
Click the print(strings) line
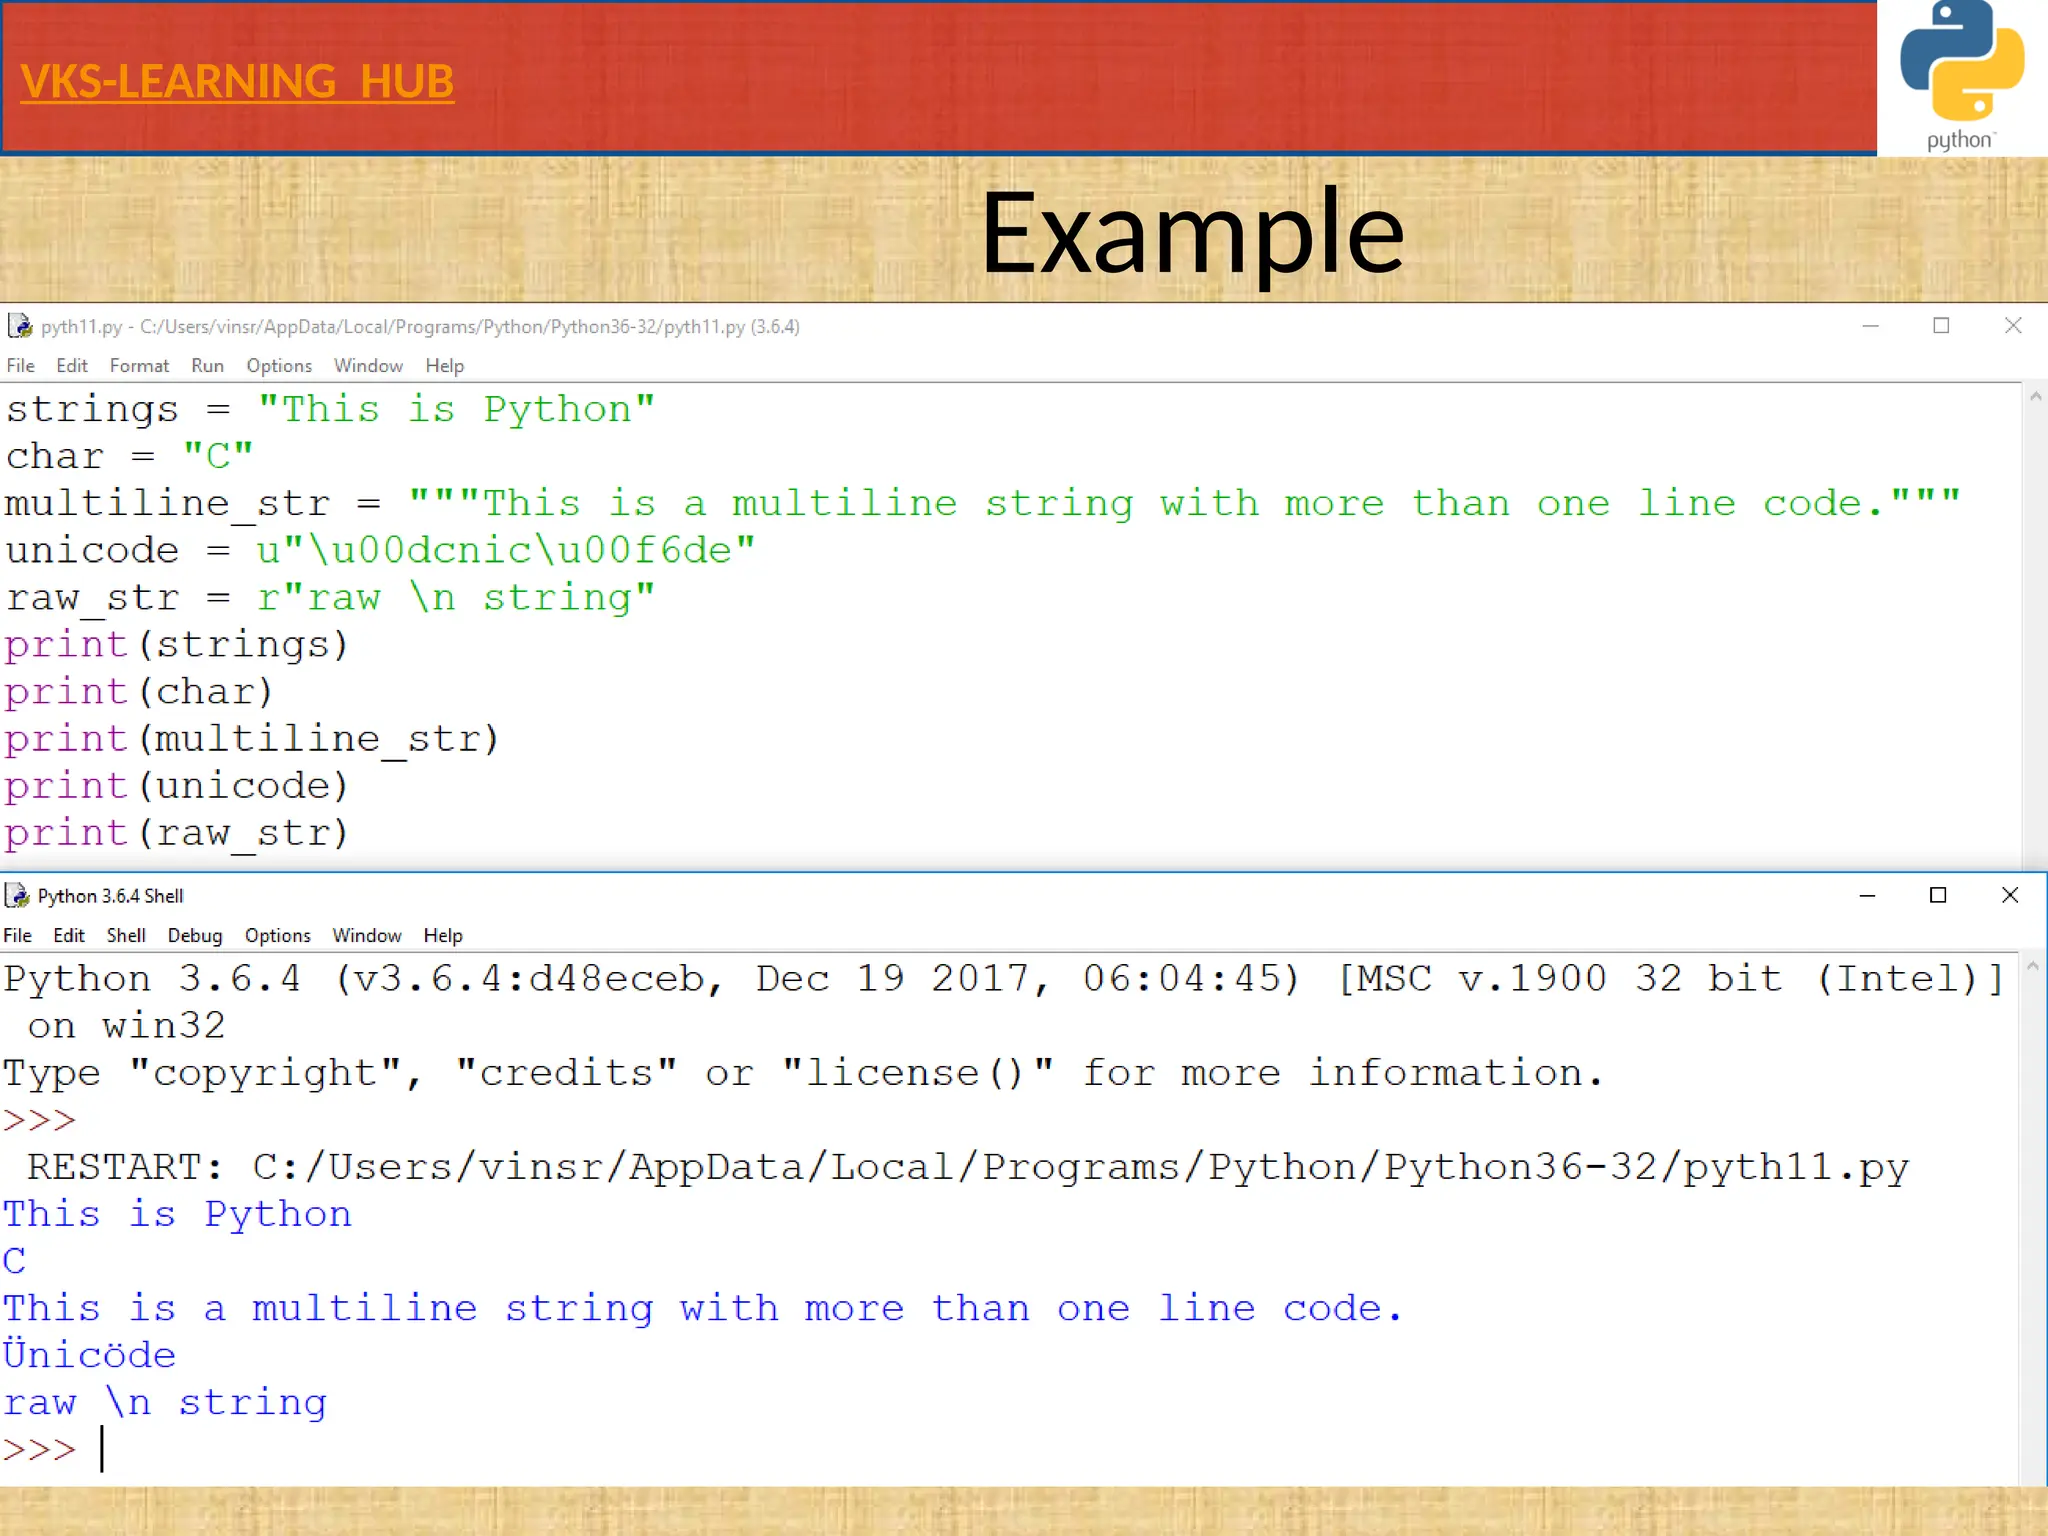(x=177, y=645)
